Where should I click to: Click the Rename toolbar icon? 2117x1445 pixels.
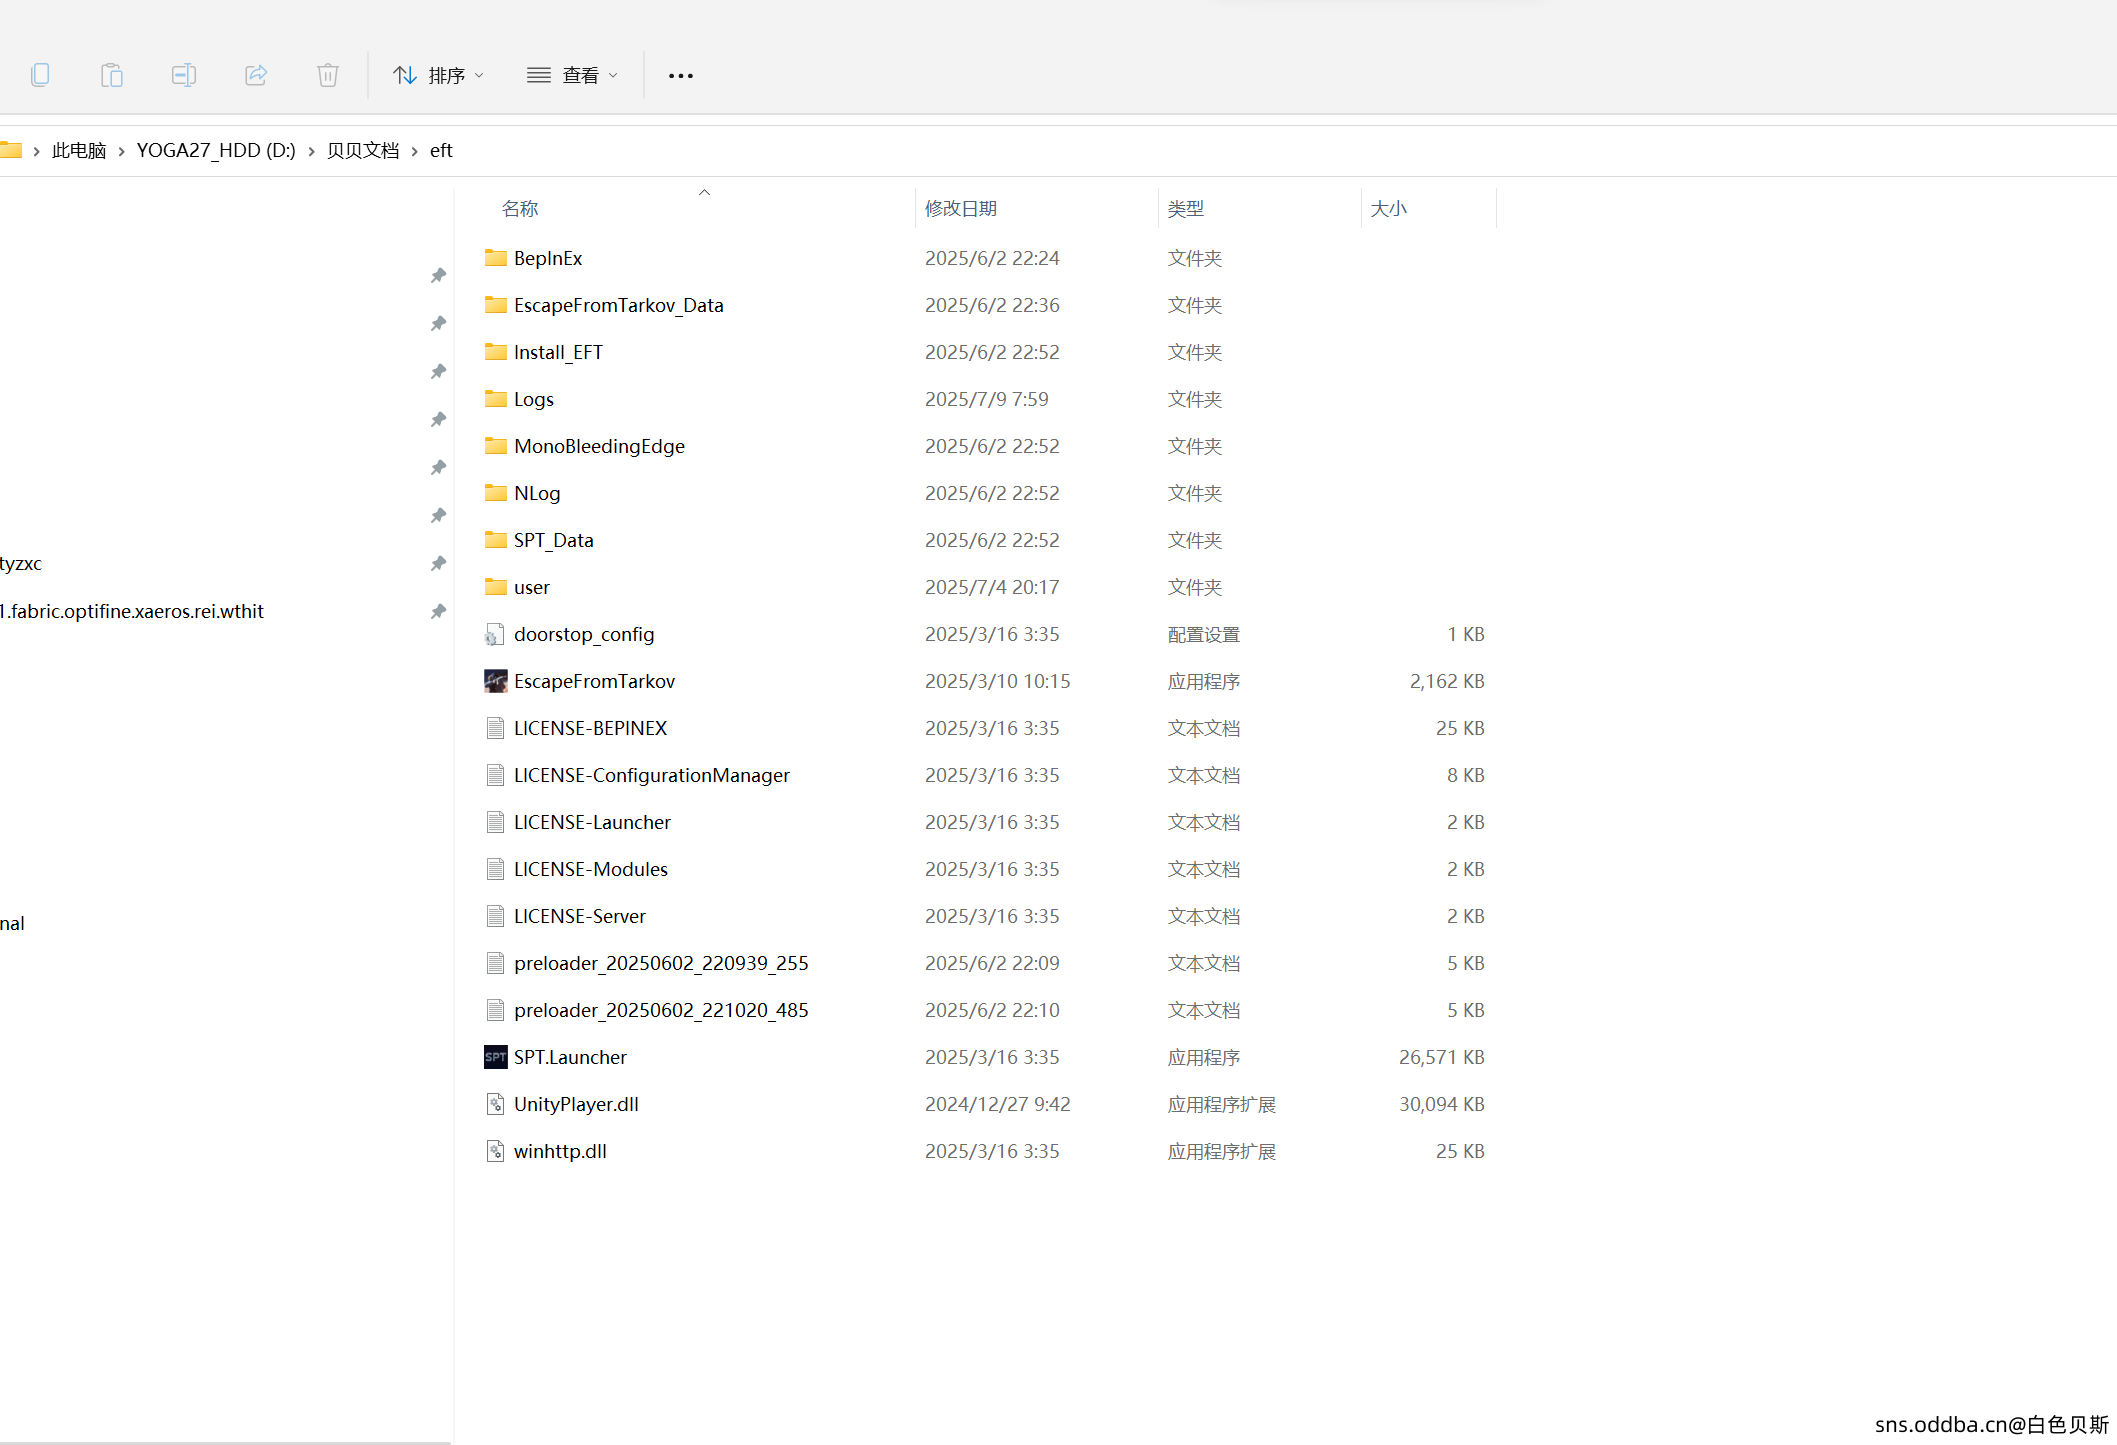184,75
